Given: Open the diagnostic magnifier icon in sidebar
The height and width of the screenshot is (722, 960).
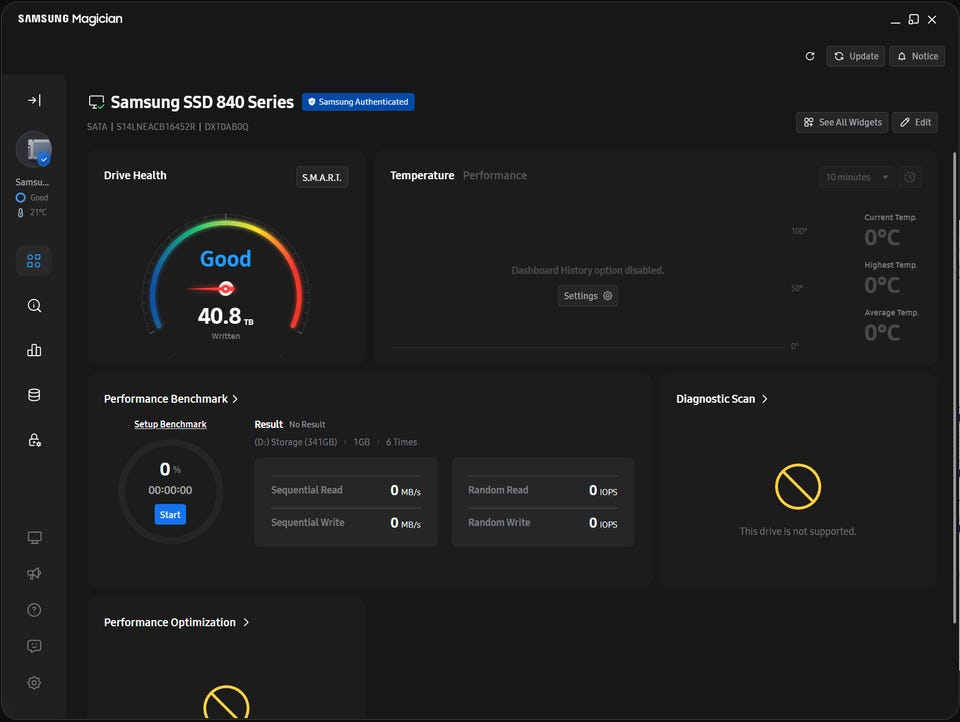Looking at the screenshot, I should 34,306.
